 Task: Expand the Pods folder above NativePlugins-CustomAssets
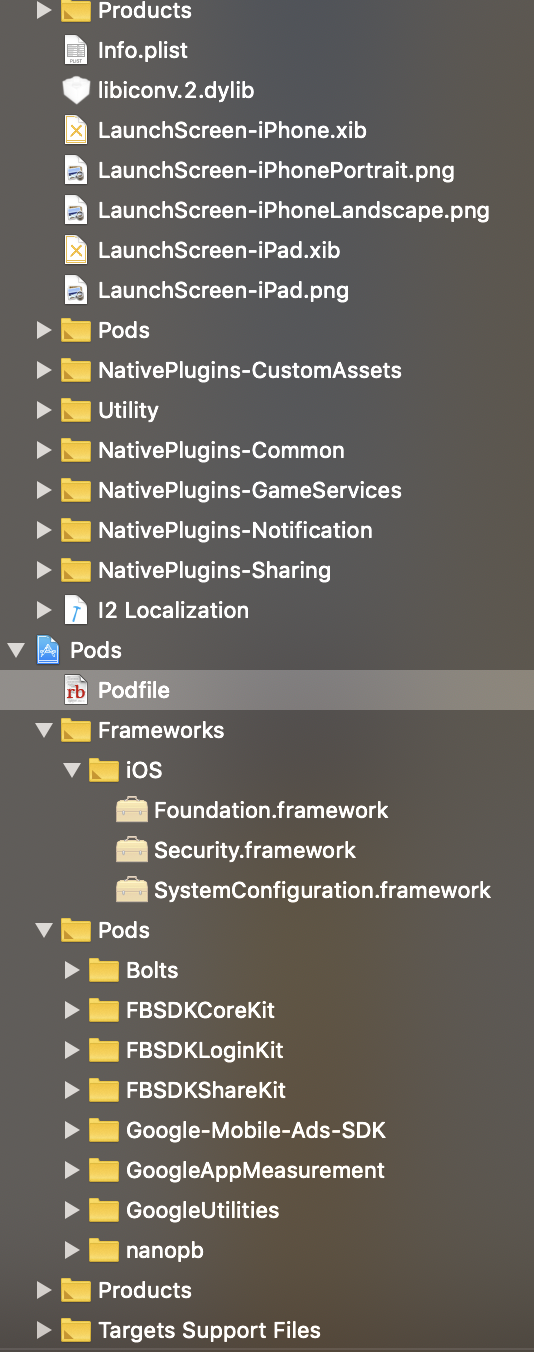[x=43, y=330]
